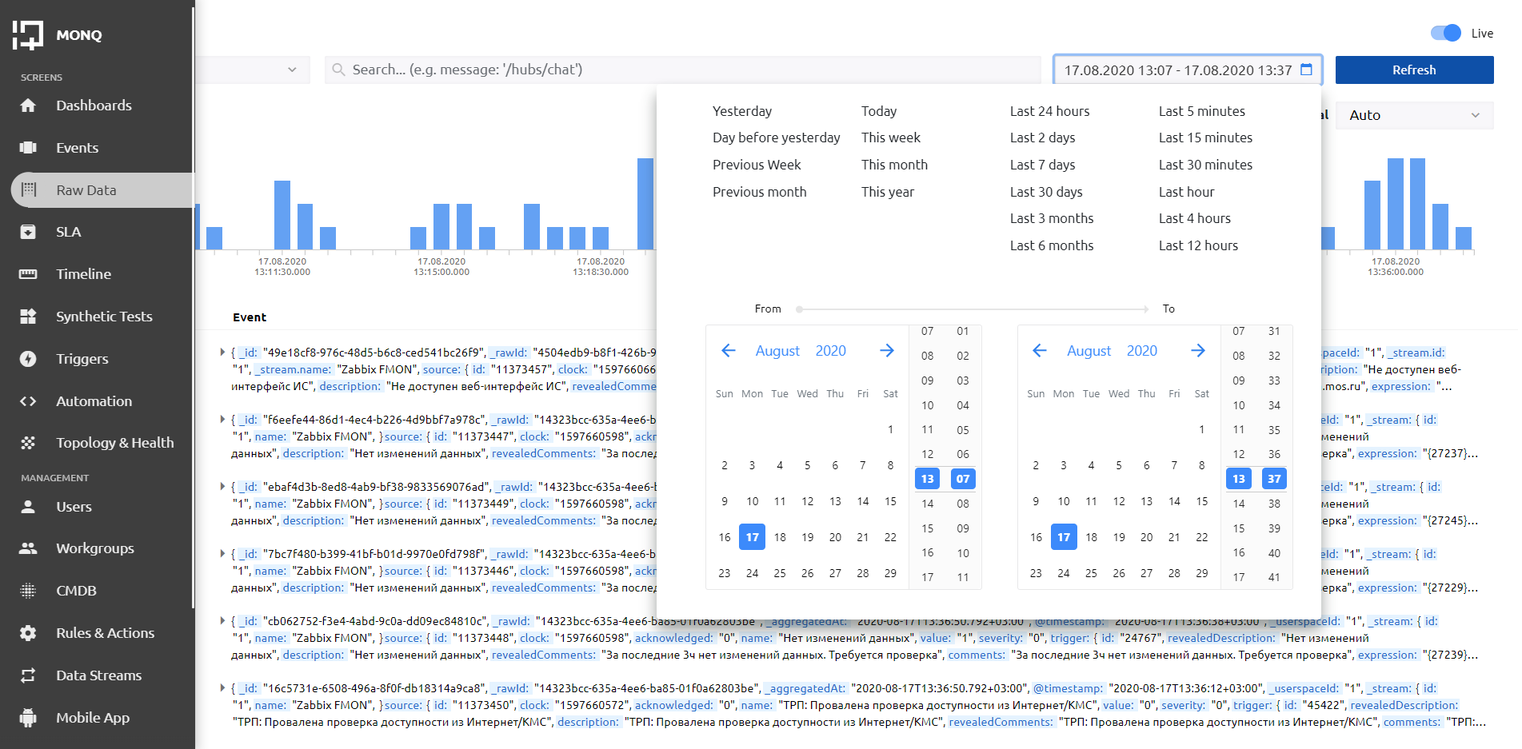Open the dropdown left of the search field

pyautogui.click(x=250, y=70)
